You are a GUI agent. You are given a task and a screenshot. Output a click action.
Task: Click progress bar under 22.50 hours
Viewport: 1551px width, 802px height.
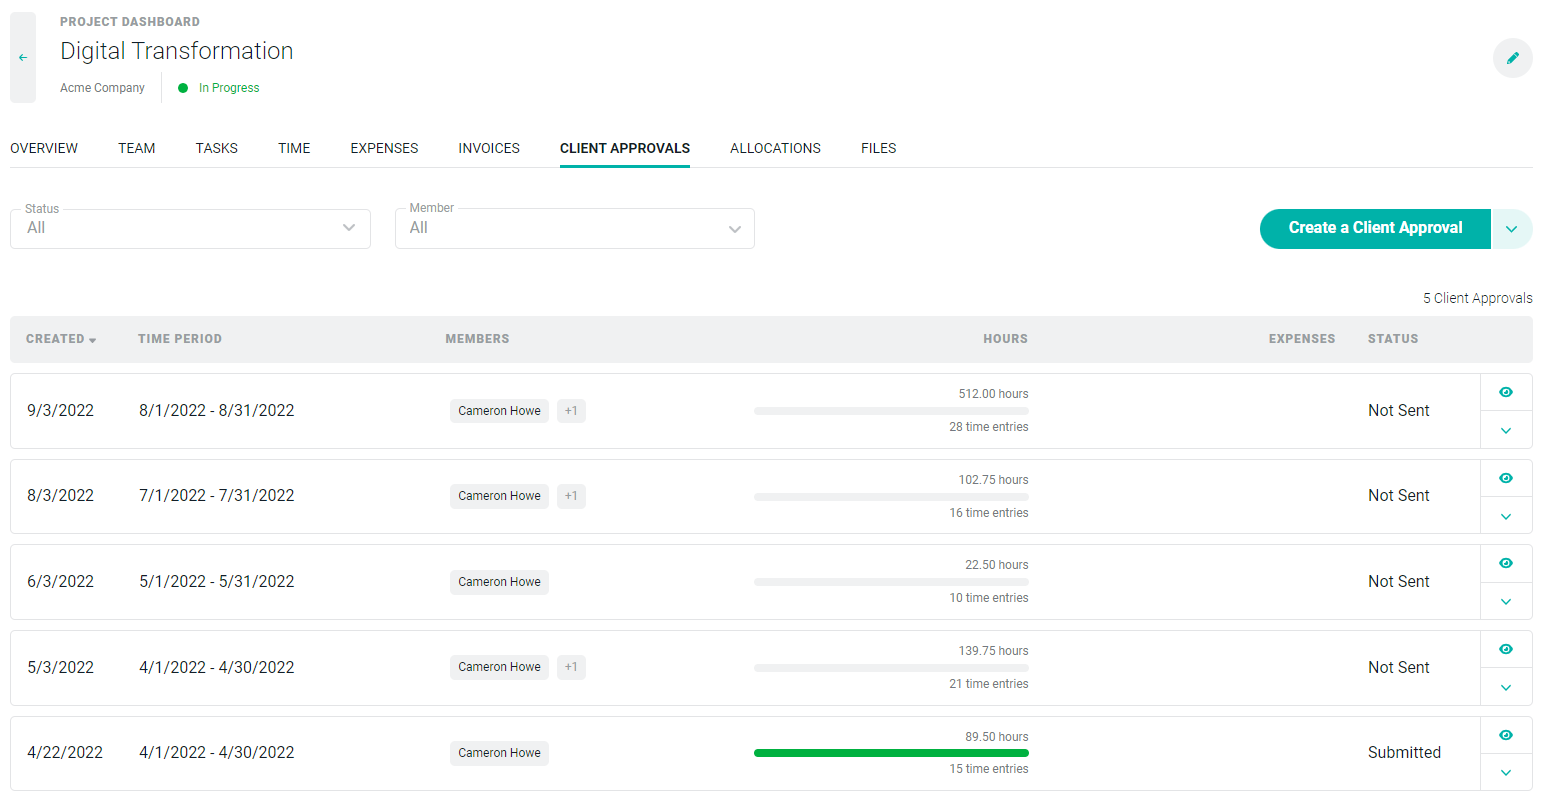coord(891,582)
